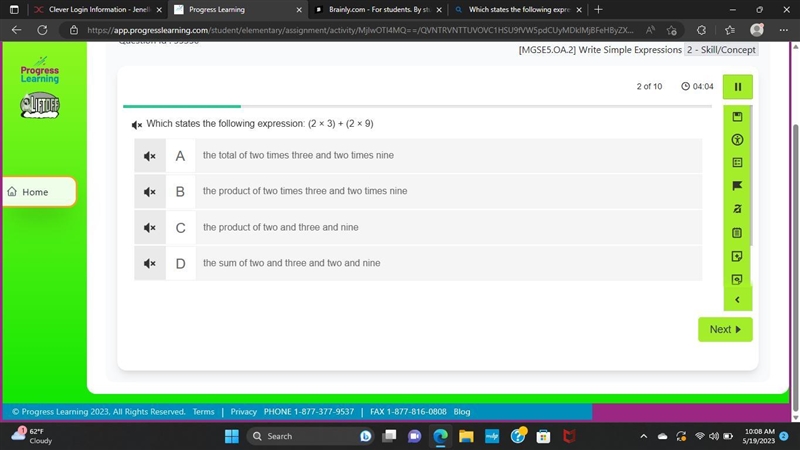Image resolution: width=800 pixels, height=450 pixels.
Task: Show hidden system tray icons
Action: click(x=643, y=436)
